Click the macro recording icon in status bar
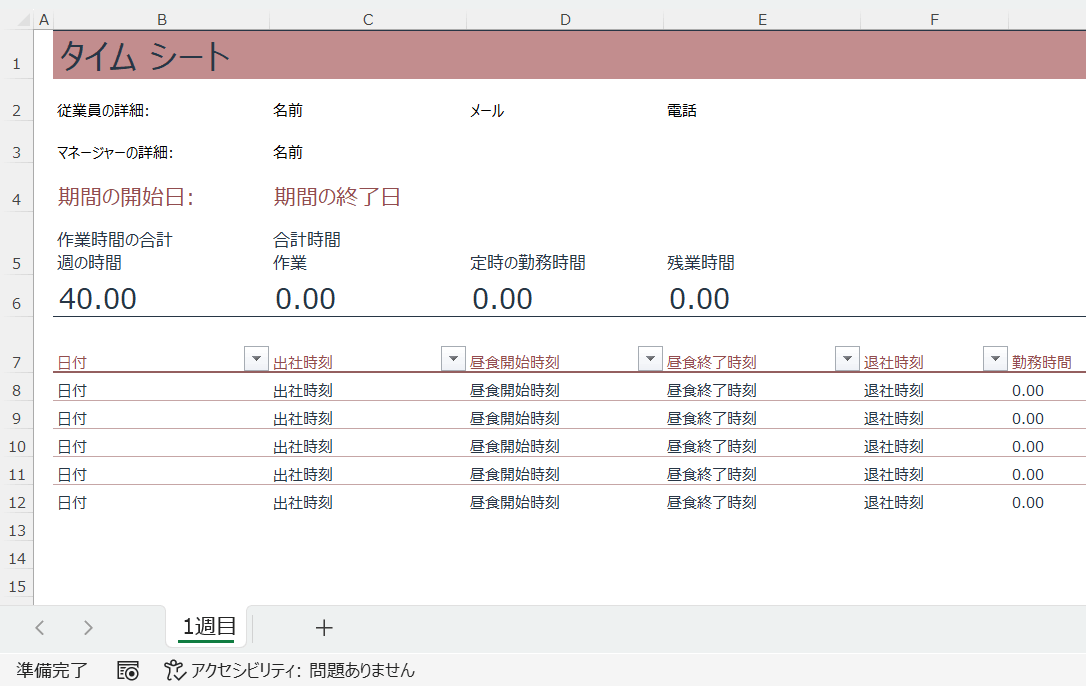Image resolution: width=1086 pixels, height=686 pixels. (128, 670)
